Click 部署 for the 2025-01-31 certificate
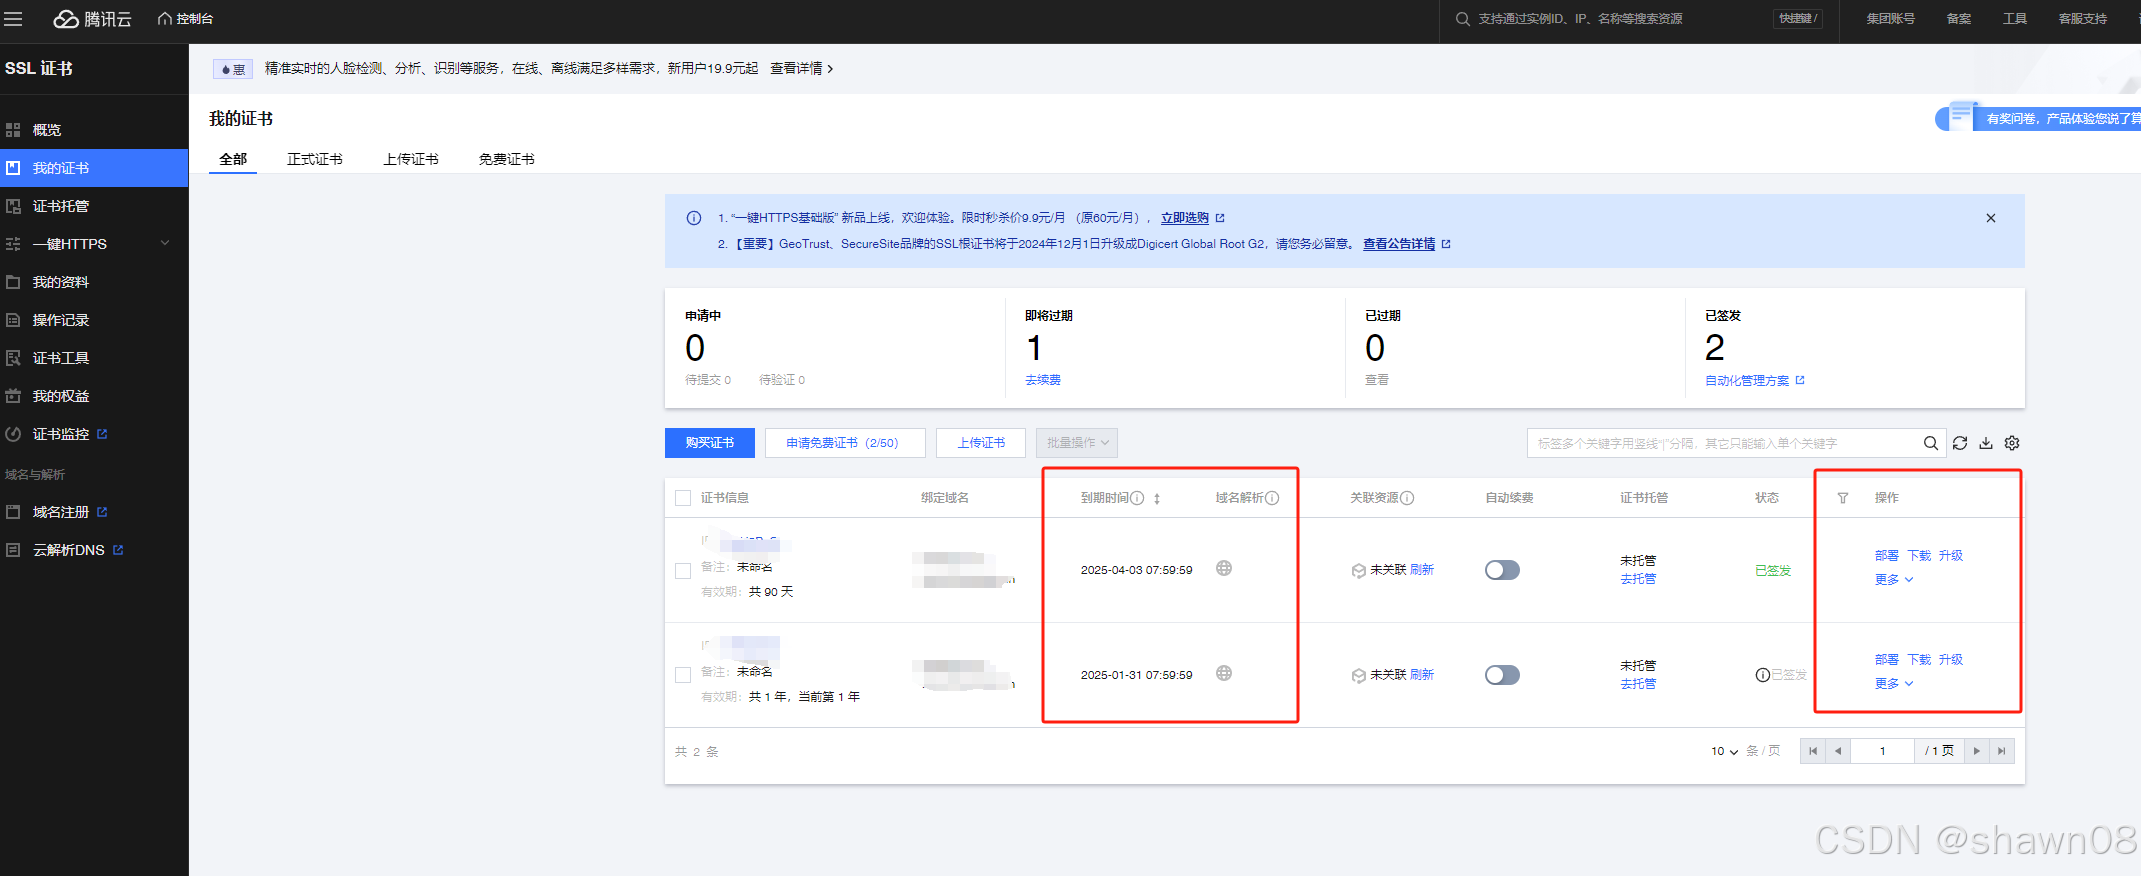 click(x=1887, y=660)
